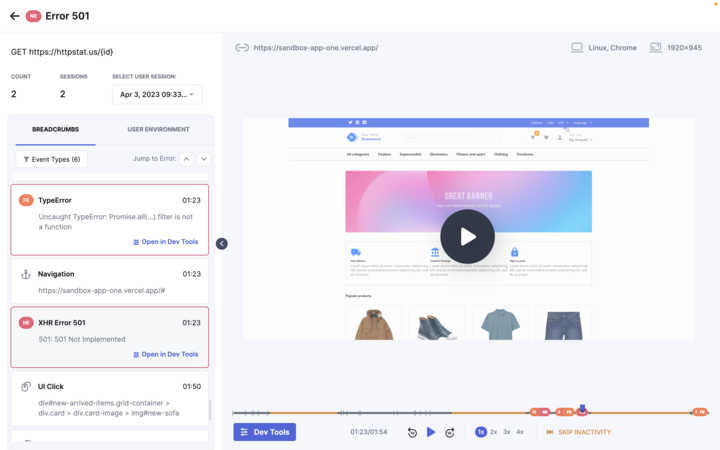Select 1x playback speed
The height and width of the screenshot is (450, 720).
[x=481, y=432]
